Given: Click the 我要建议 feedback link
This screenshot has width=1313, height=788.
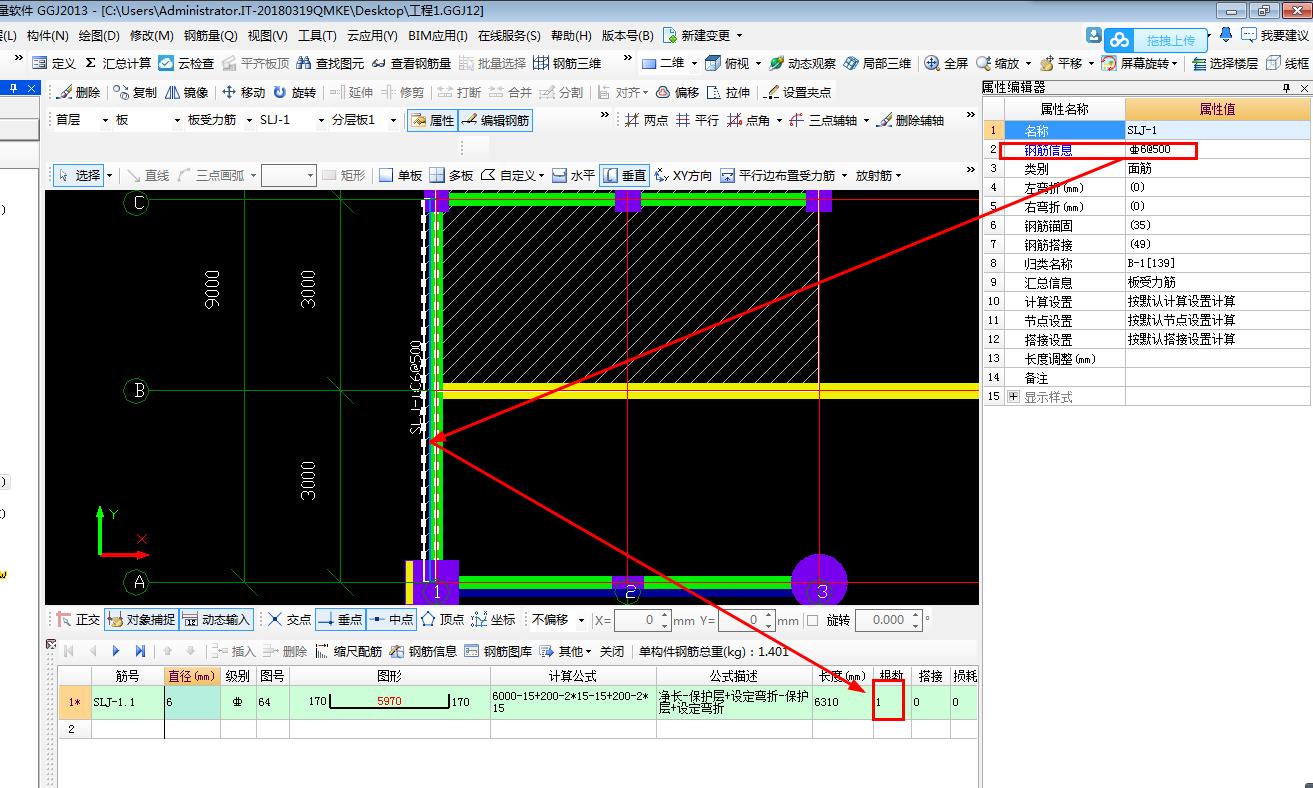Looking at the screenshot, I should [1275, 36].
